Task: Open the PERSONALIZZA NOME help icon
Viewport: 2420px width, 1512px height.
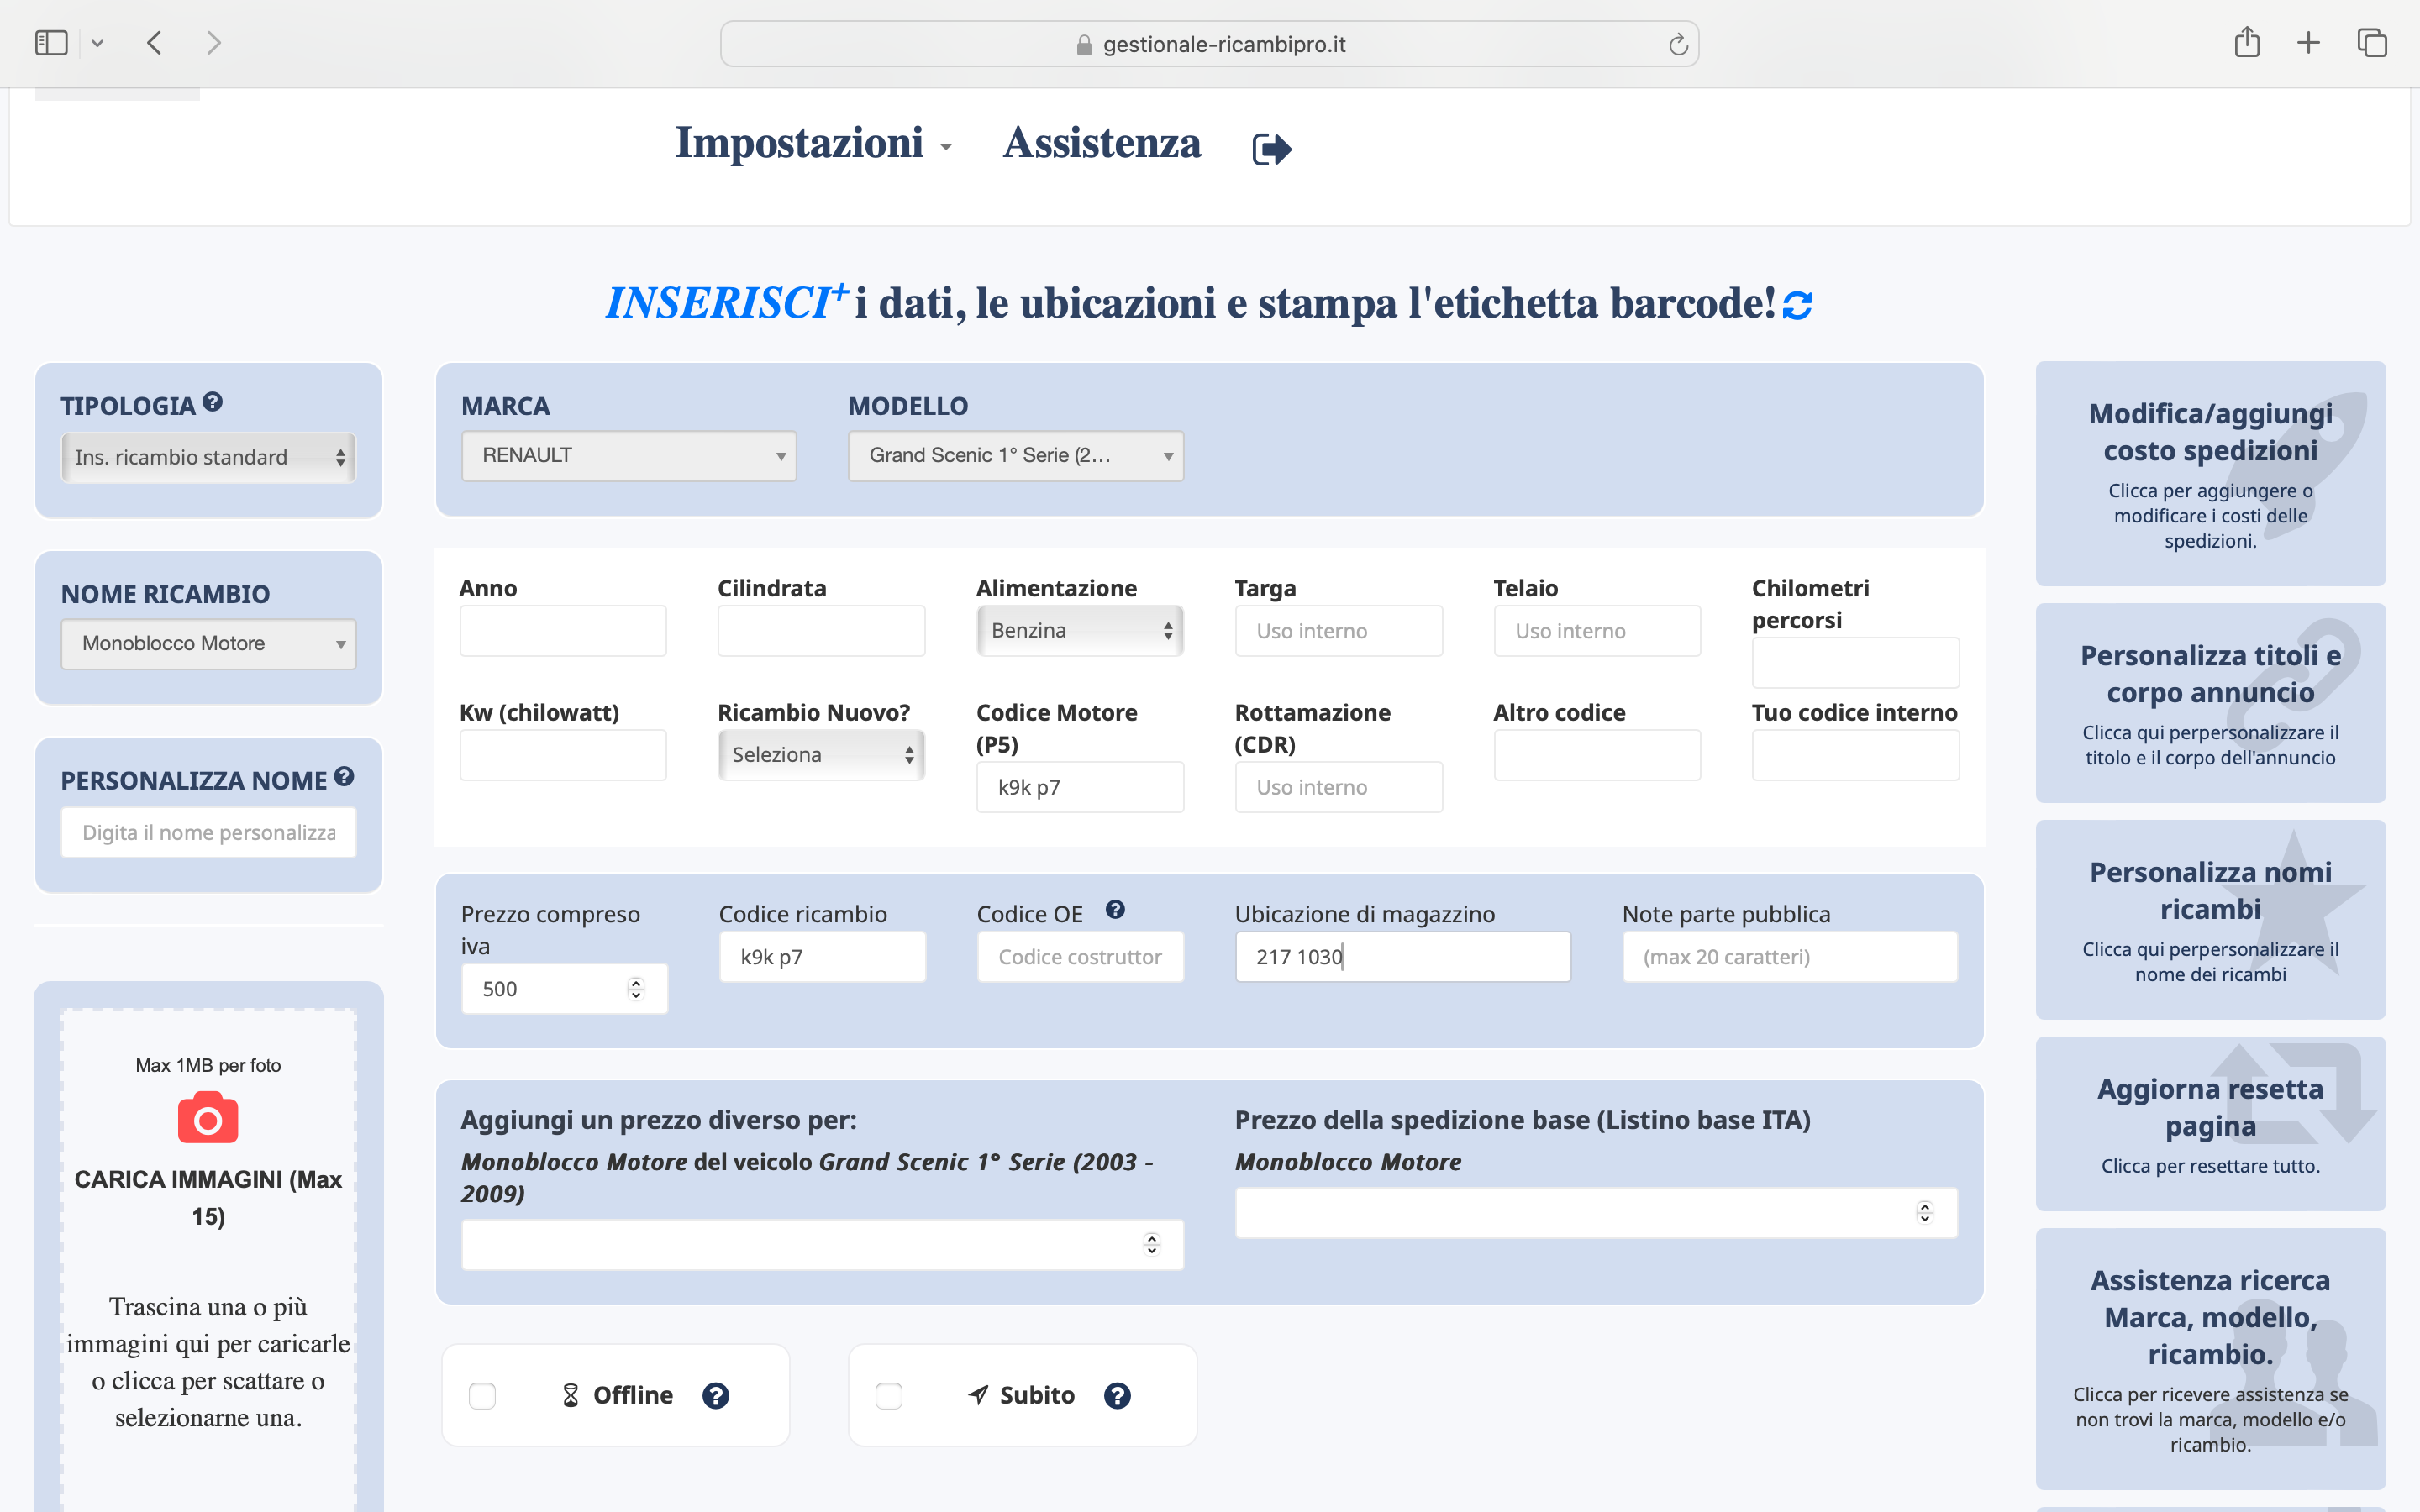Action: click(344, 776)
